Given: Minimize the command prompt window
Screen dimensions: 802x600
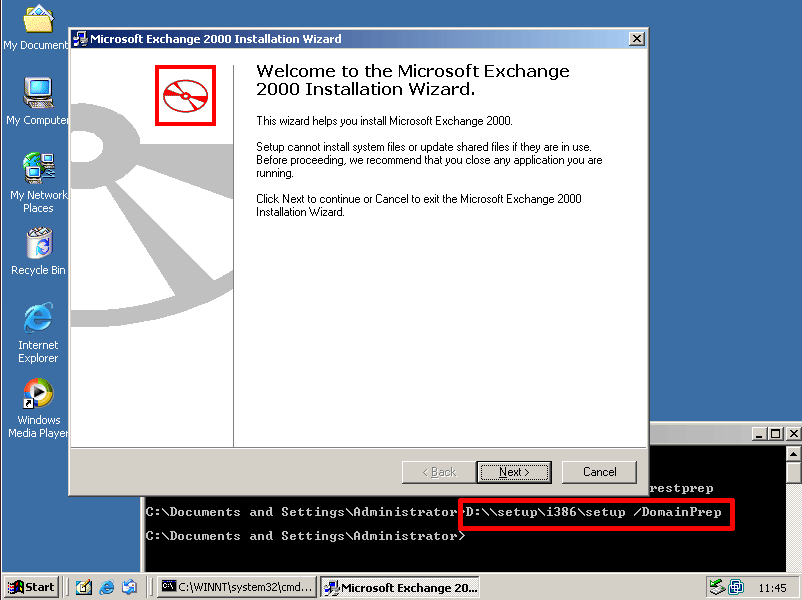Looking at the screenshot, I should (759, 434).
